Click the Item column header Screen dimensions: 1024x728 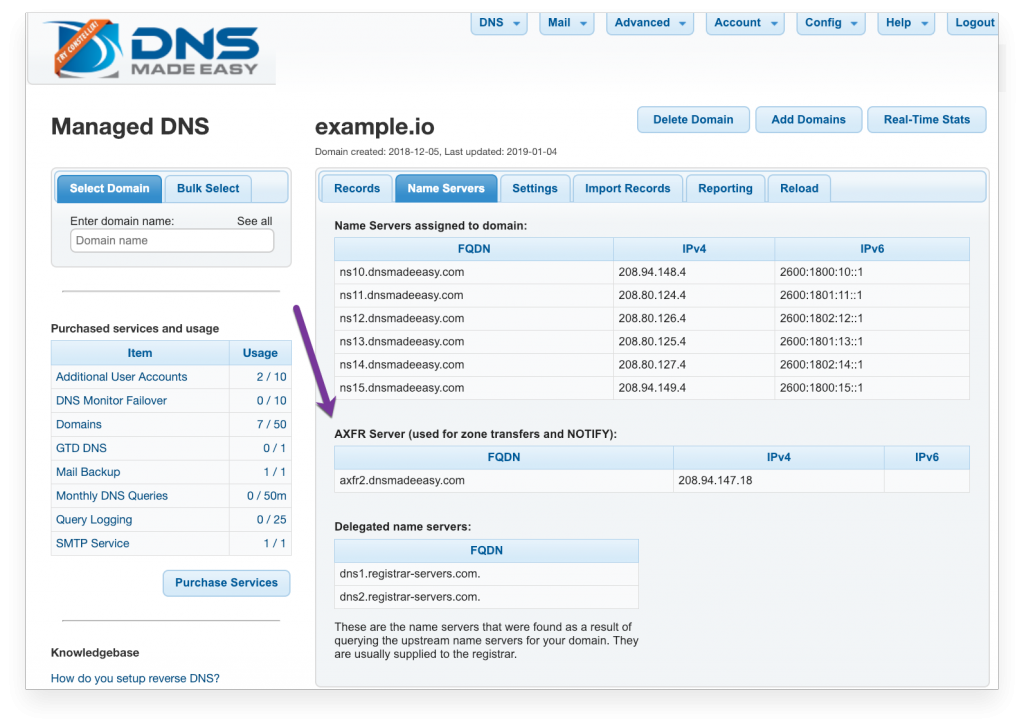[140, 353]
